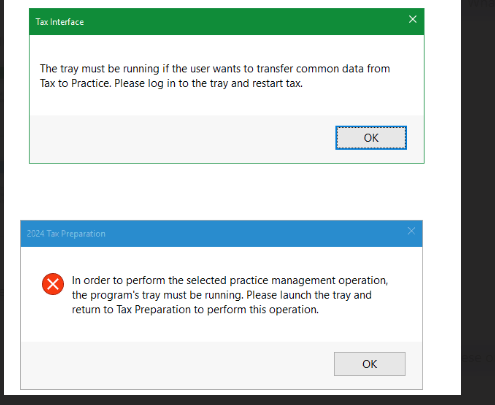The image size is (495, 405).
Task: Click the 'In order to perform' error message
Action: (230, 295)
